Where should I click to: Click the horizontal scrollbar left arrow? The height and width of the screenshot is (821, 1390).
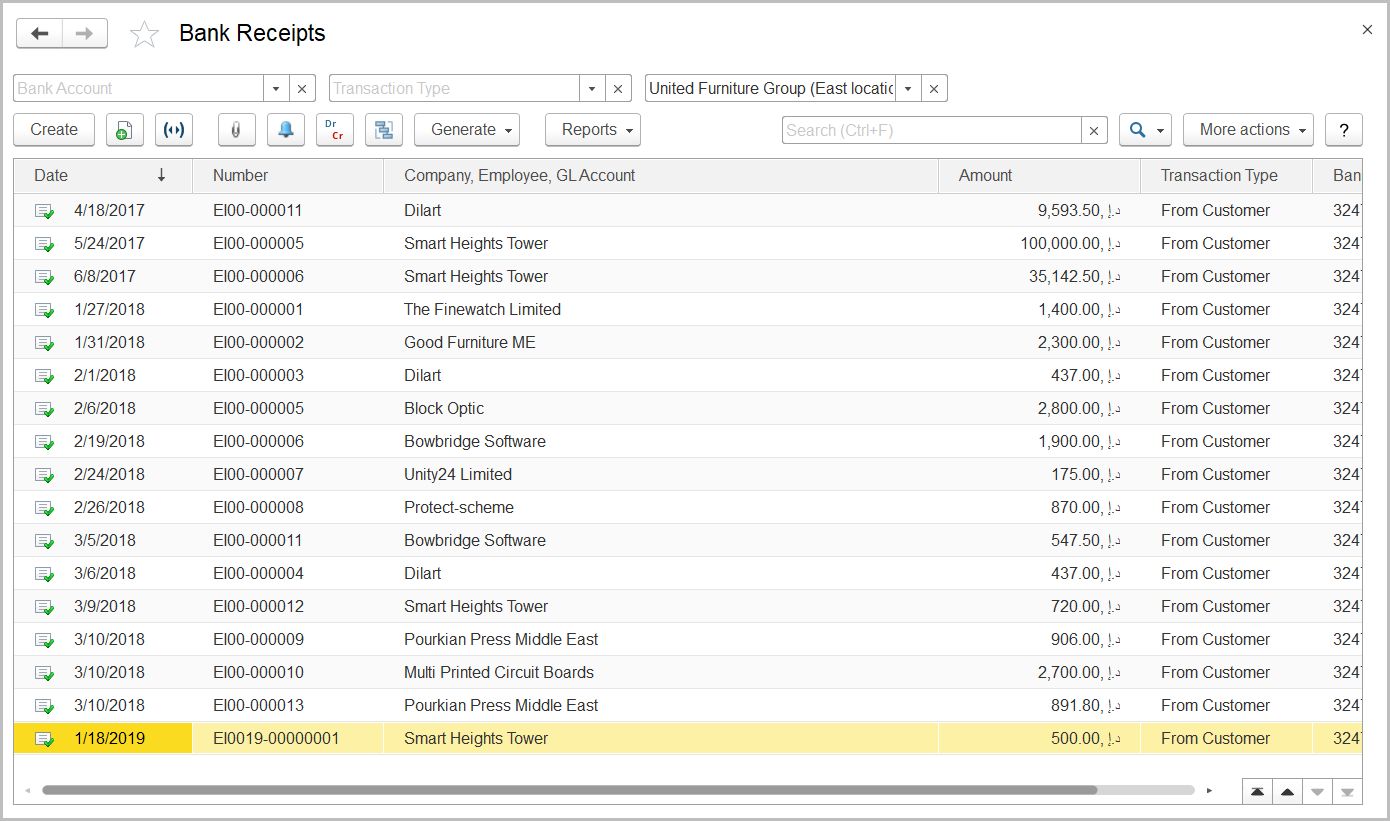tap(27, 790)
